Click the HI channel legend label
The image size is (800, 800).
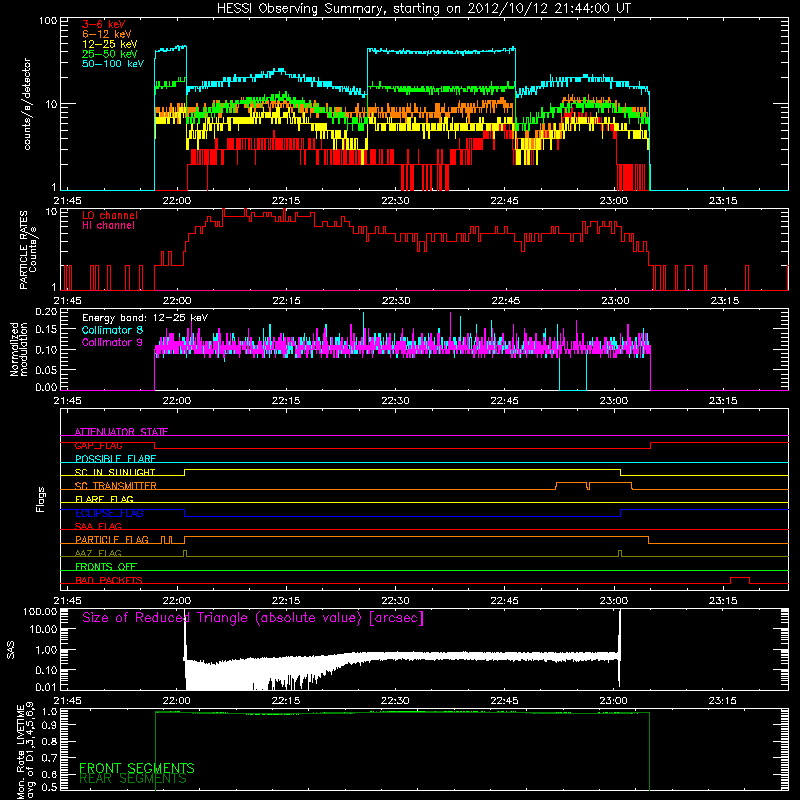(x=109, y=226)
